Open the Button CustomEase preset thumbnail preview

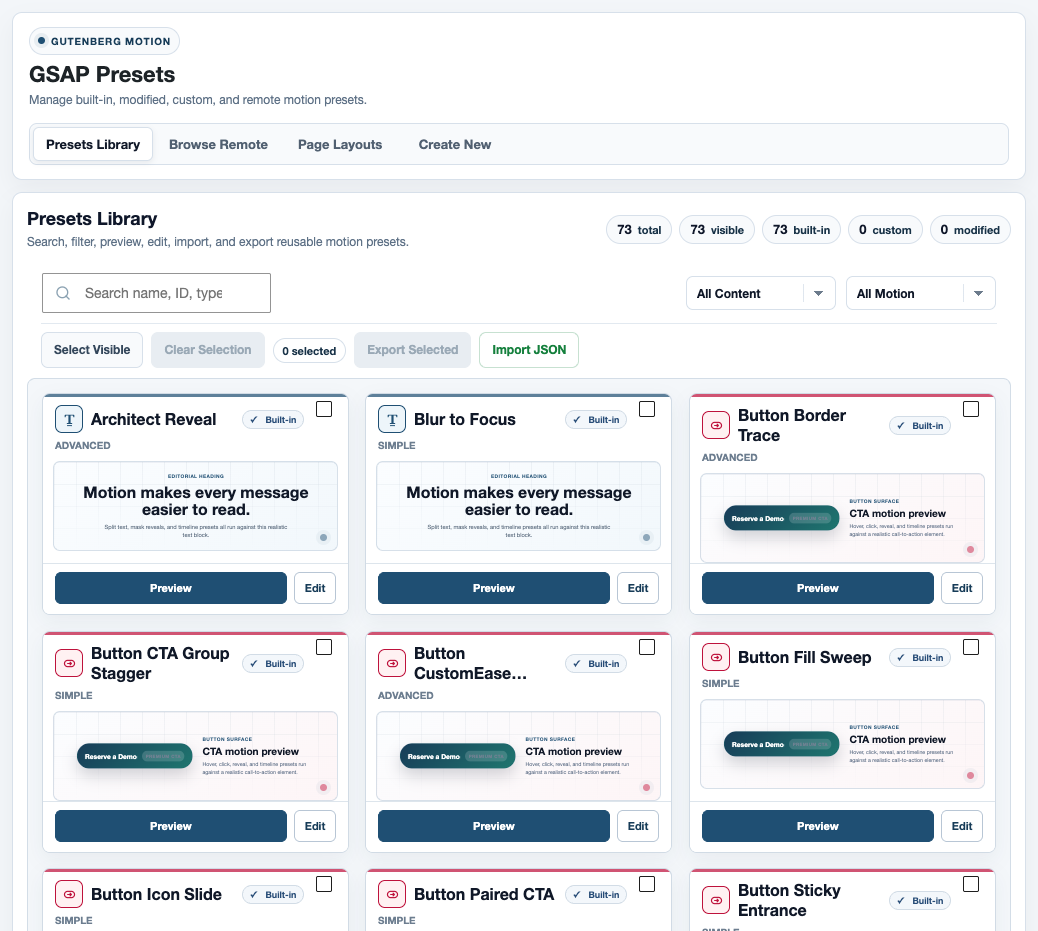[518, 756]
